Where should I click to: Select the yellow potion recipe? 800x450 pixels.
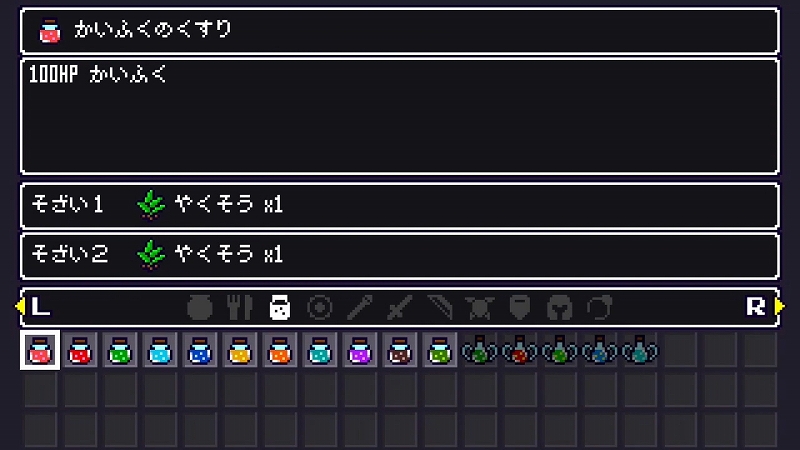tap(240, 350)
